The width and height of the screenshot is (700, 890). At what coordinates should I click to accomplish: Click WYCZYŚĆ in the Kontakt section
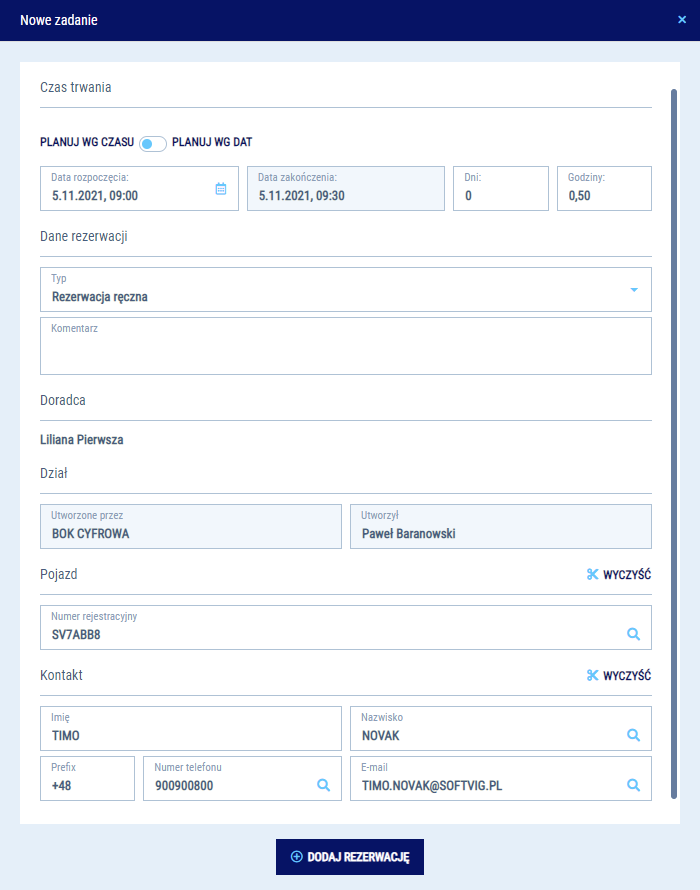click(x=627, y=675)
